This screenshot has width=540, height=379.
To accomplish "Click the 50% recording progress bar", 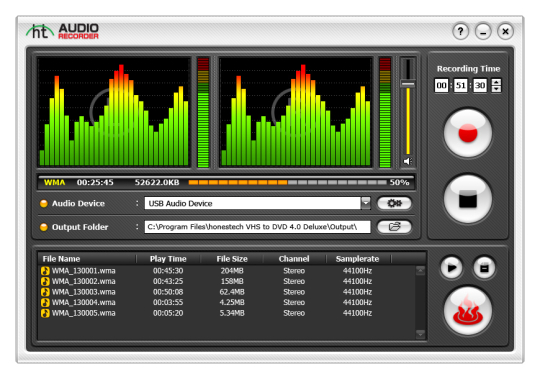I will 287,182.
